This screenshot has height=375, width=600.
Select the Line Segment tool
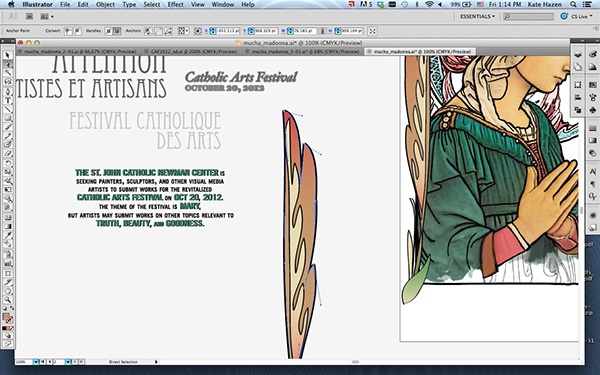point(8,109)
